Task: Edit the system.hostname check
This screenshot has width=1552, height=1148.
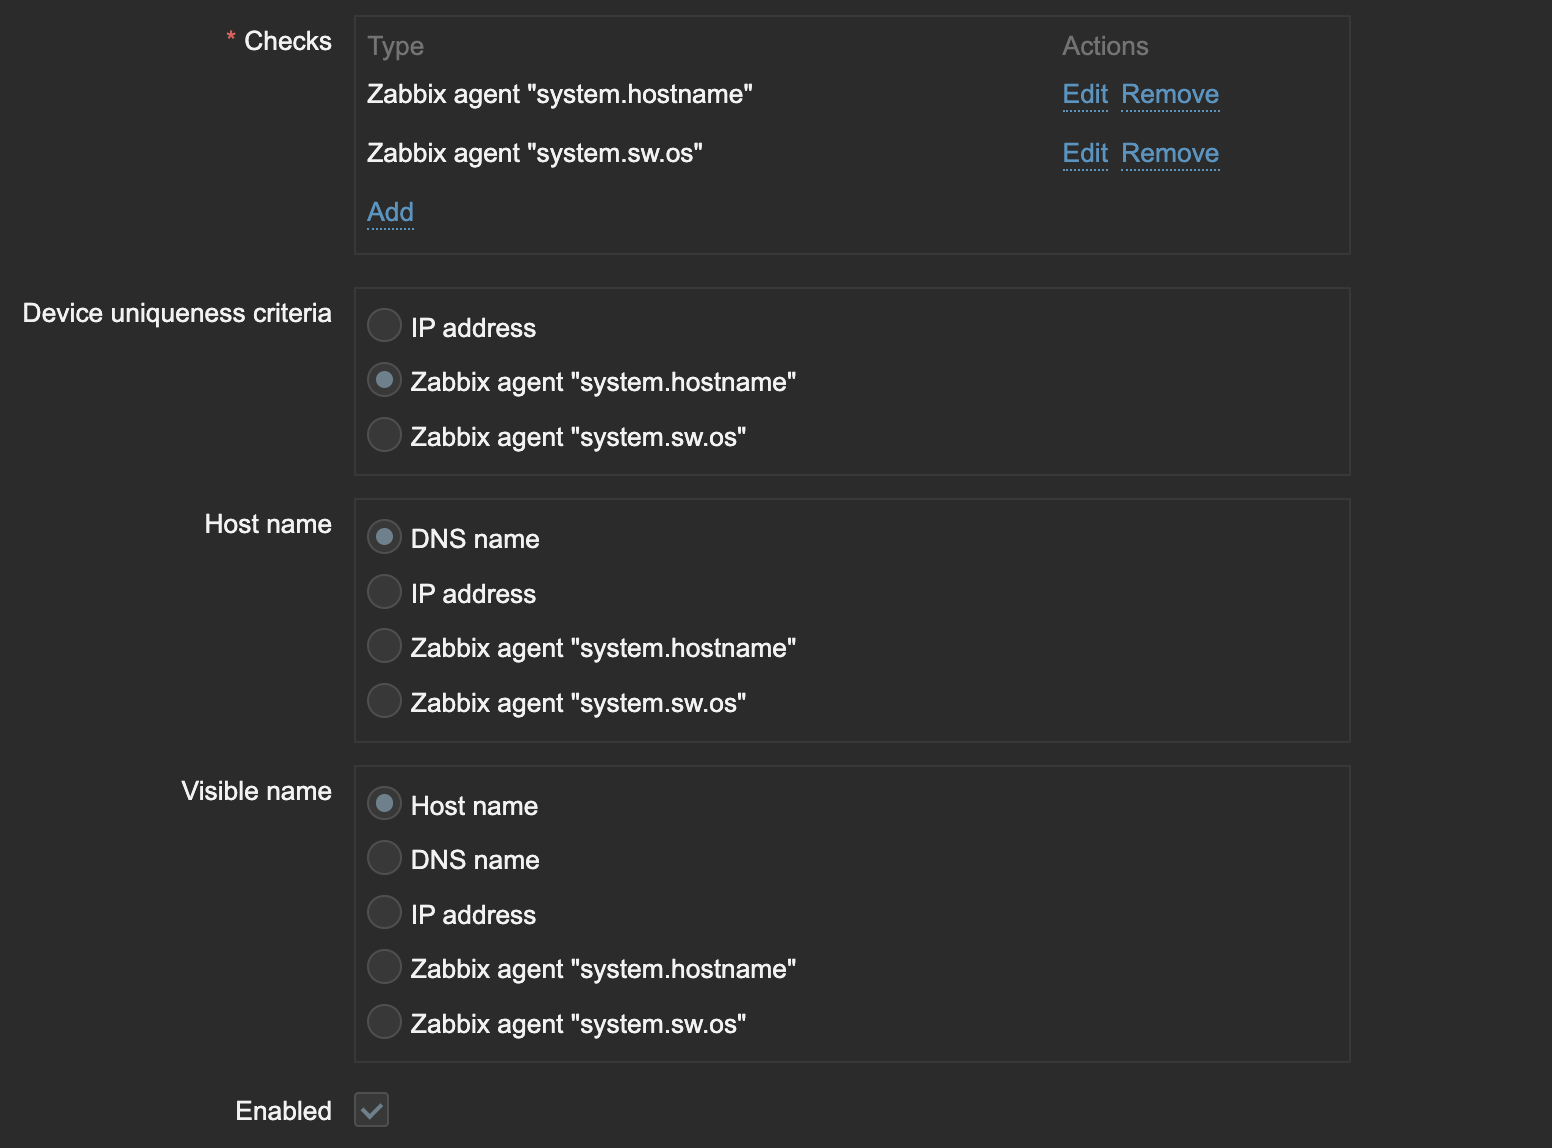Action: 1085,94
